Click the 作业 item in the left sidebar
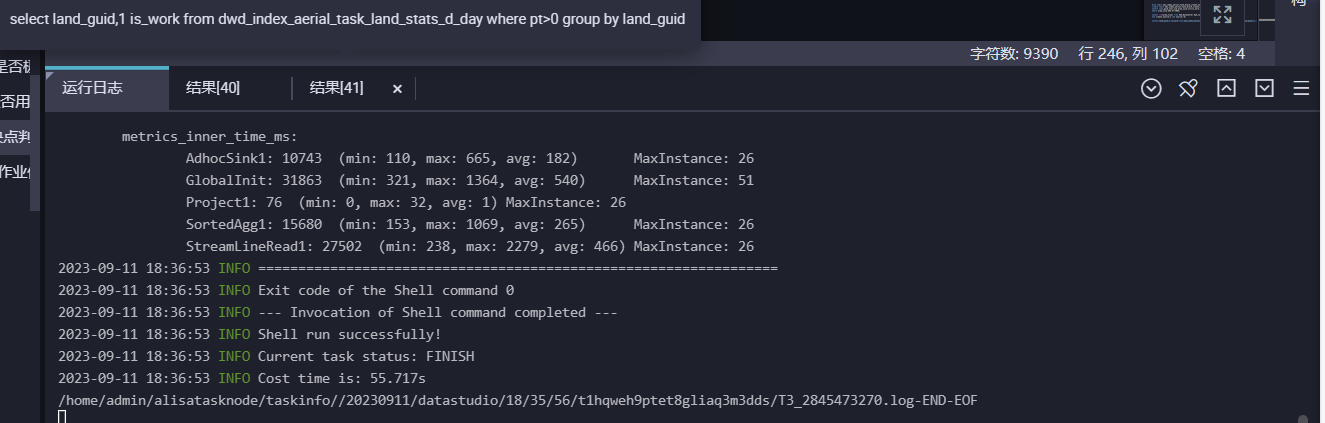The image size is (1325, 423). pyautogui.click(x=15, y=171)
